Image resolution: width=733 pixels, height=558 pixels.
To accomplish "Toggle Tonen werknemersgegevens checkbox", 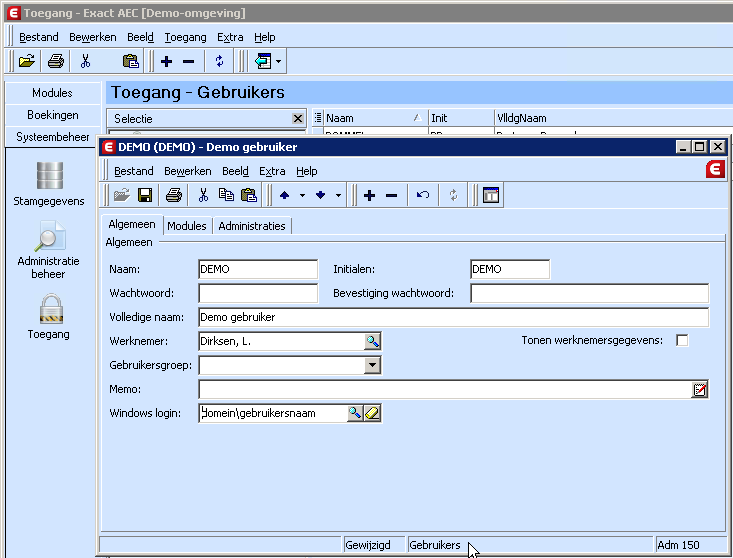I will click(x=682, y=340).
